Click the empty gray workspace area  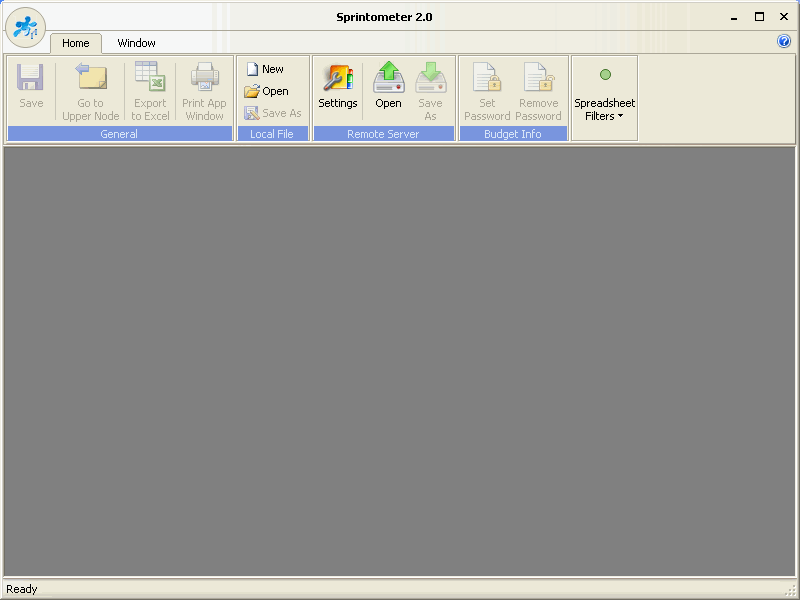[x=400, y=360]
